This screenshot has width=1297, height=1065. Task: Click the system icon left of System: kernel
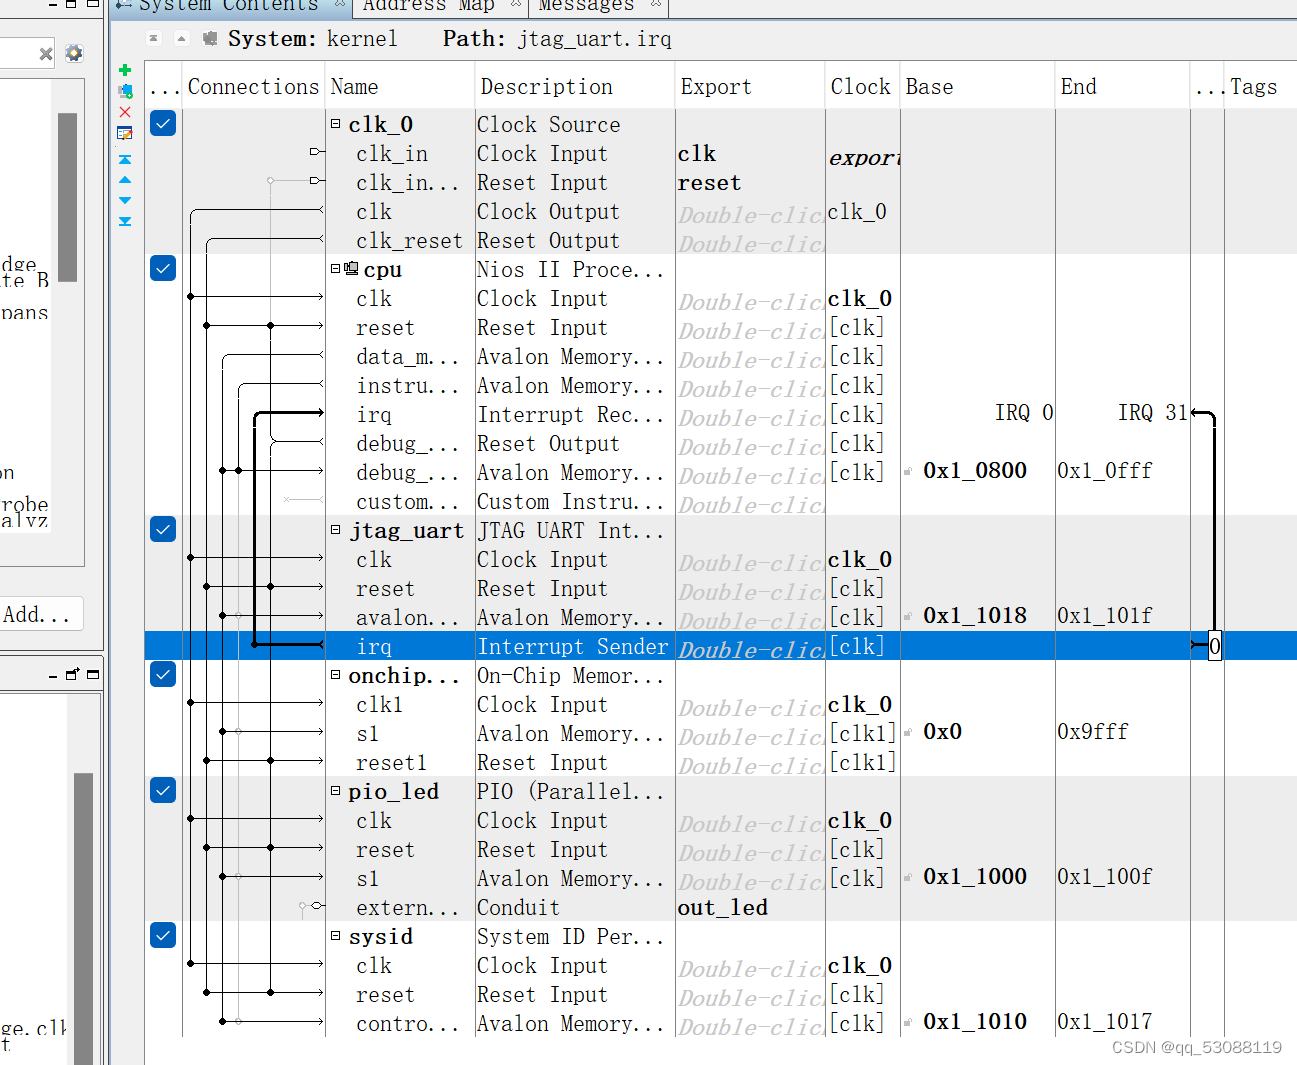click(210, 38)
